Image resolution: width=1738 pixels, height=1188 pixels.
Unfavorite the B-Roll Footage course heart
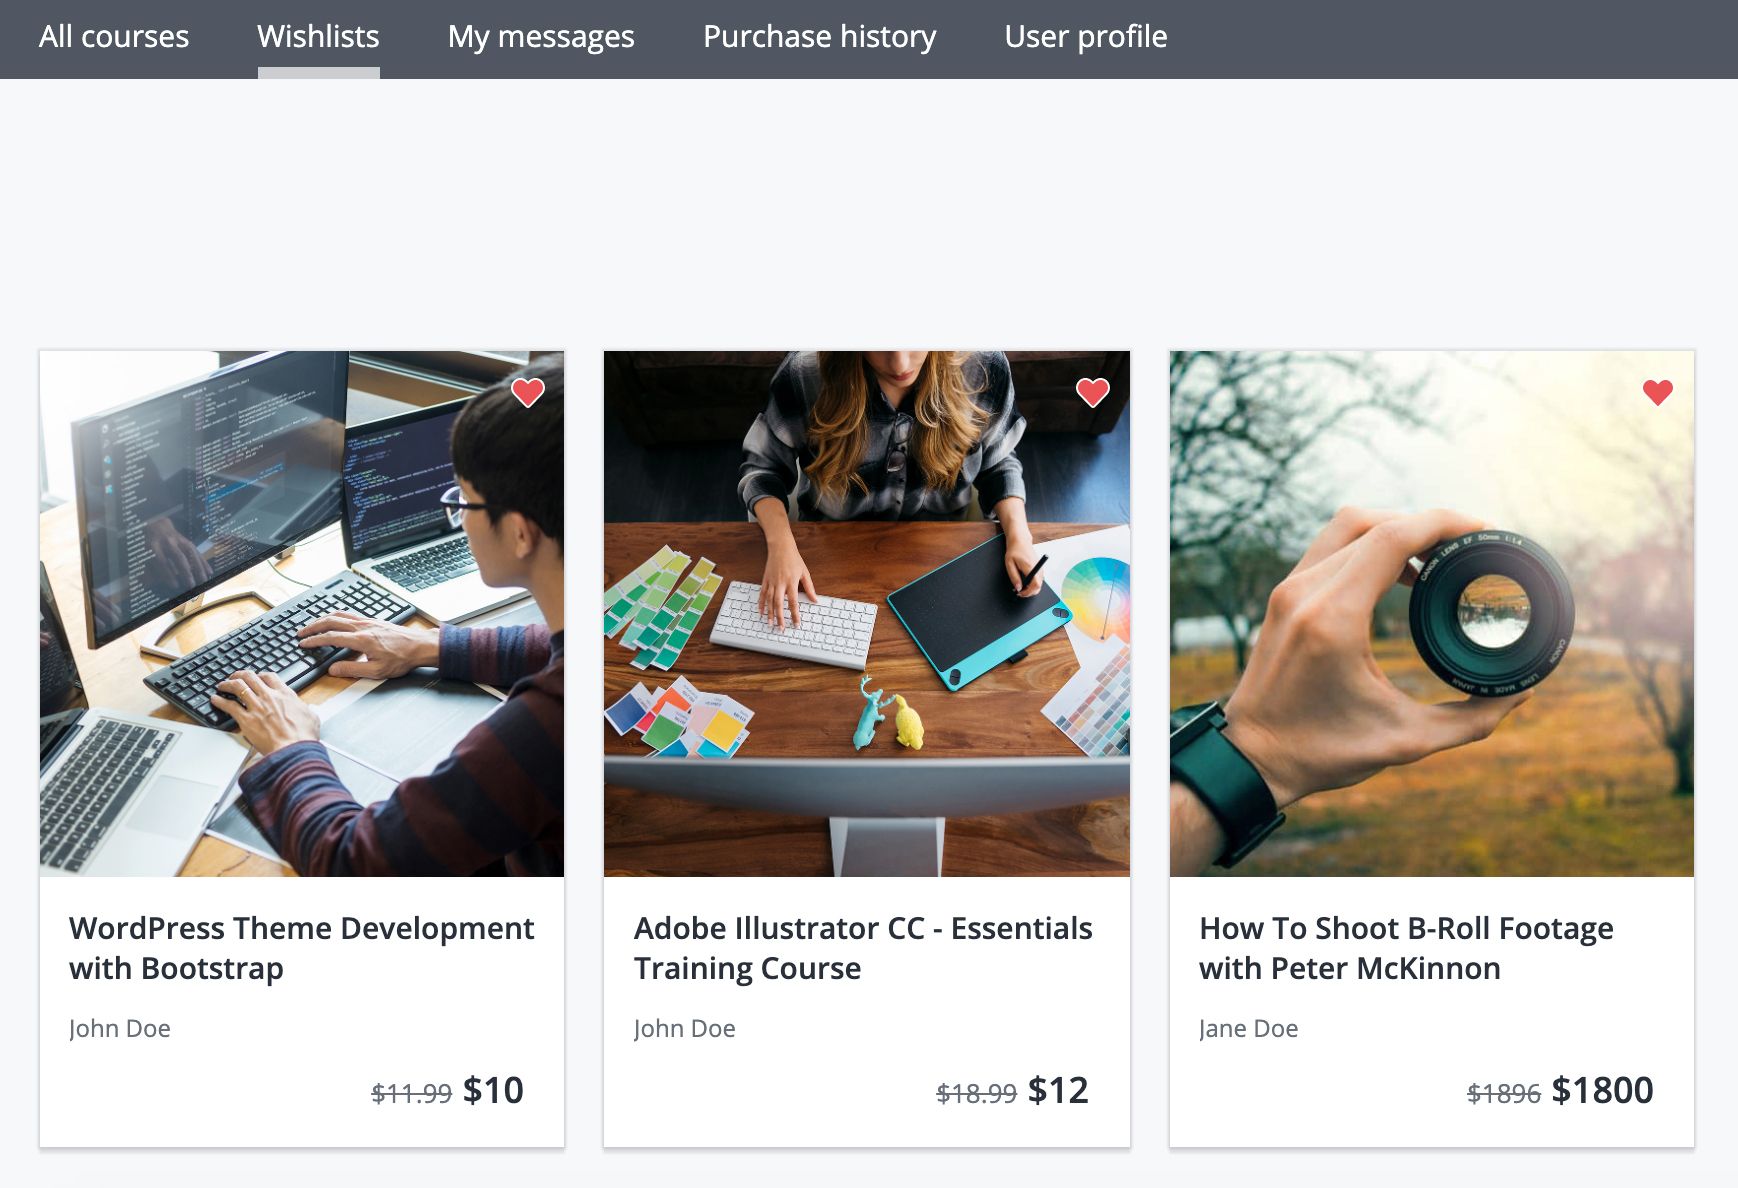pyautogui.click(x=1658, y=392)
